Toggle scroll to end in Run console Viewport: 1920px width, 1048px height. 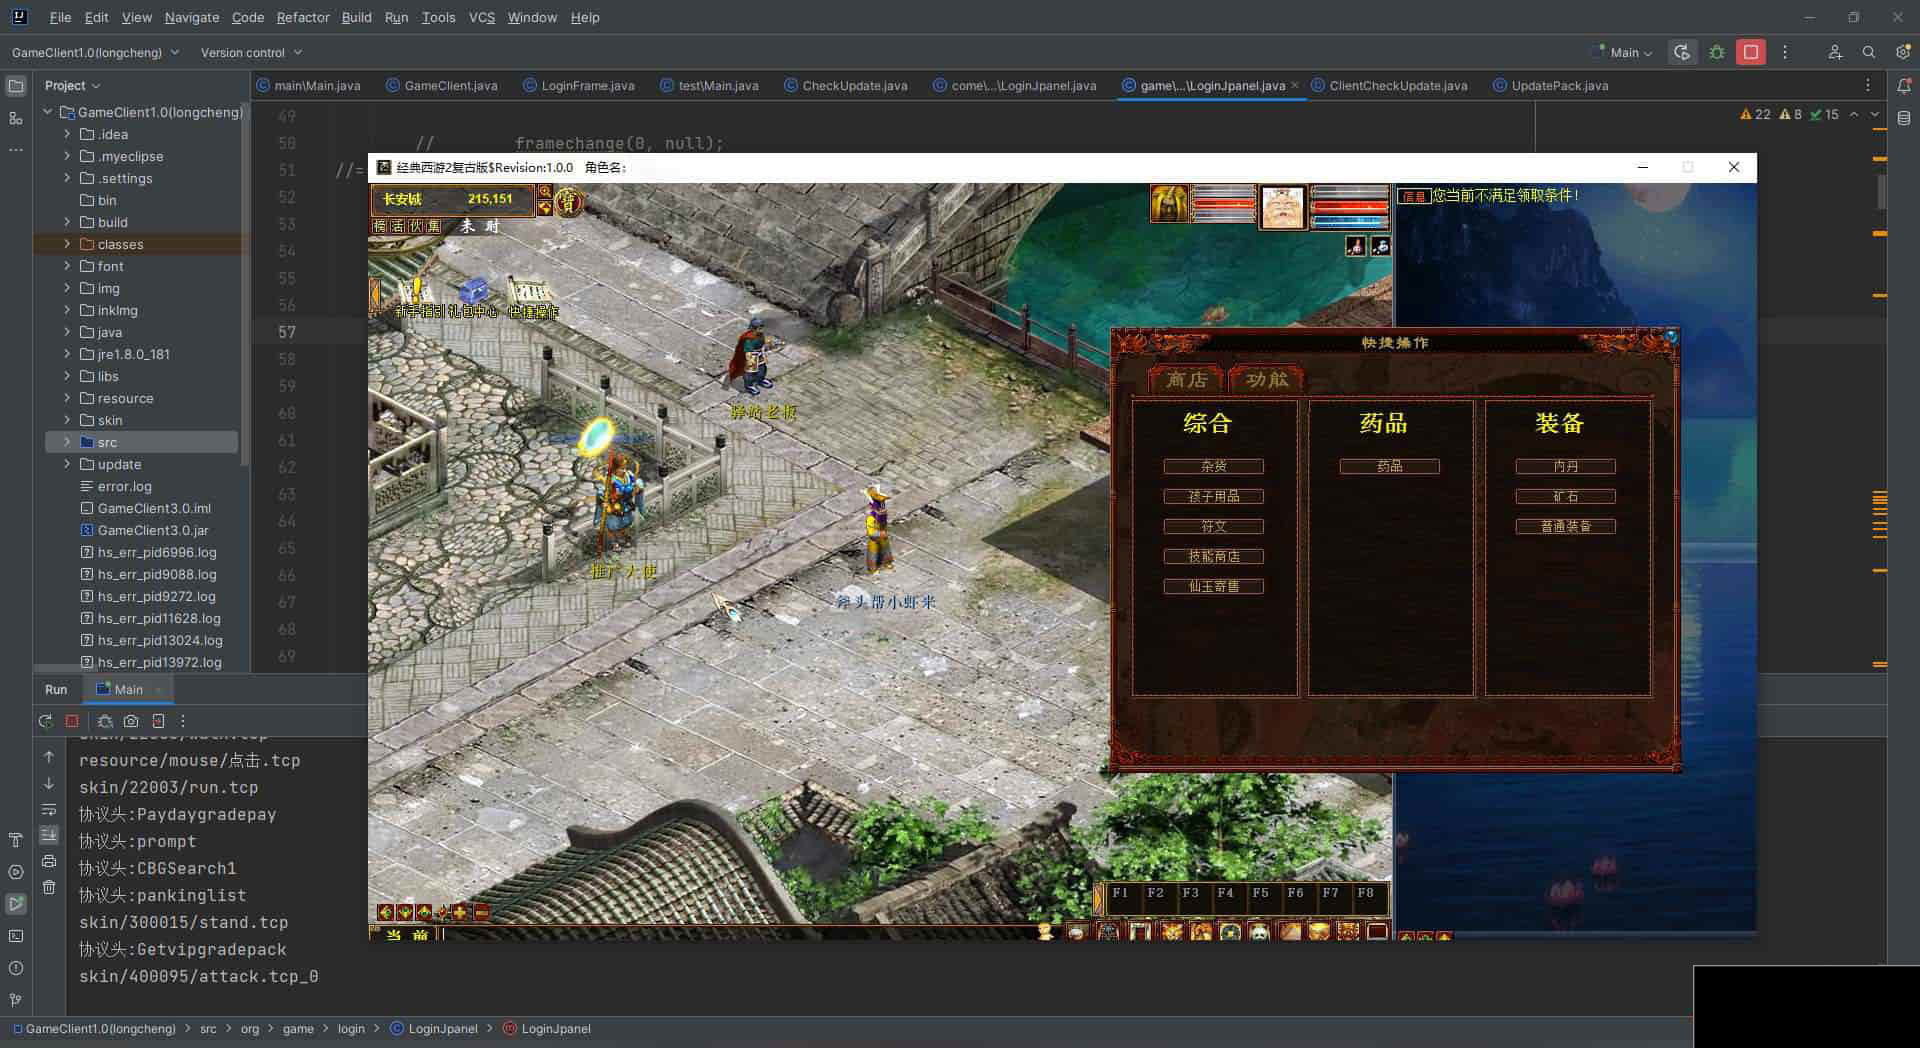(49, 835)
